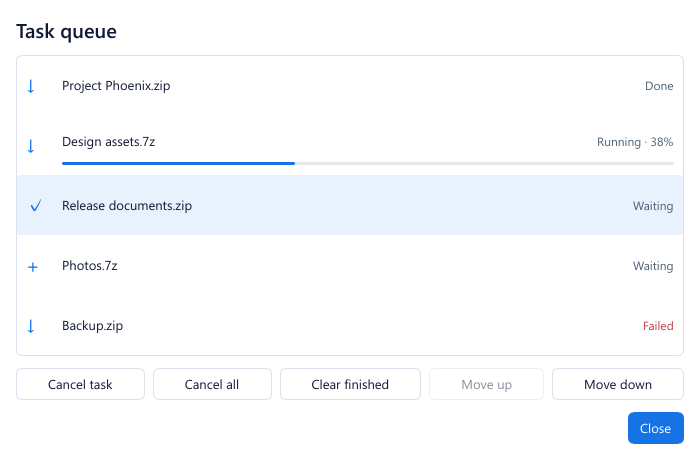Click the Running 38% status label

pos(635,142)
